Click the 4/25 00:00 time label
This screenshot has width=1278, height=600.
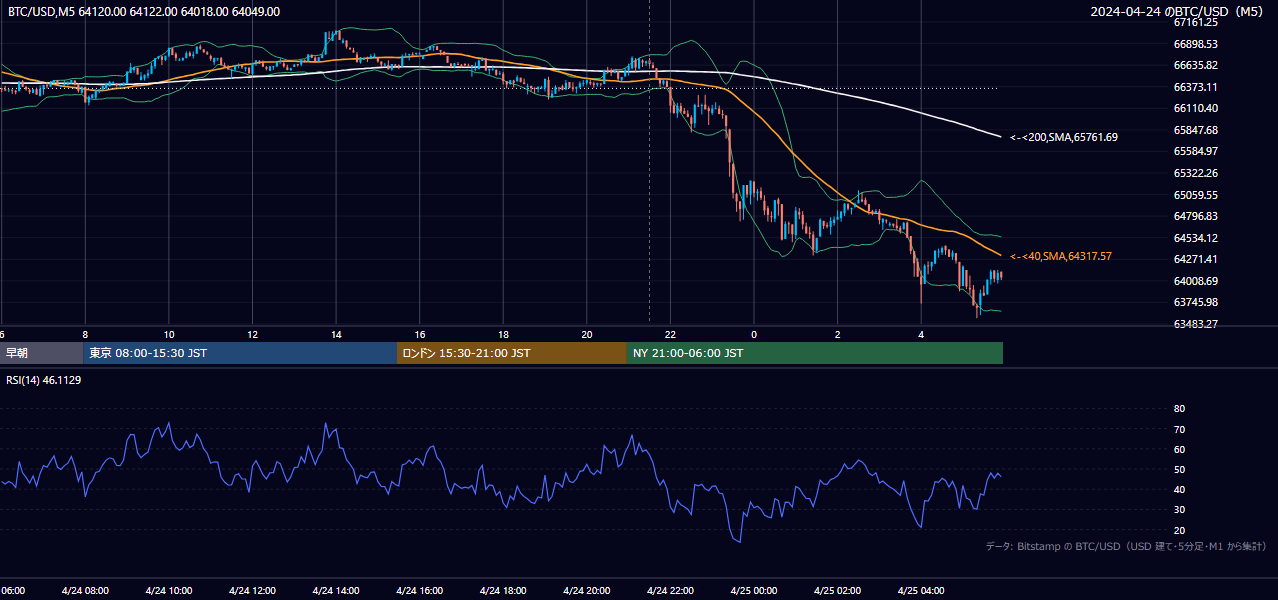(x=754, y=591)
